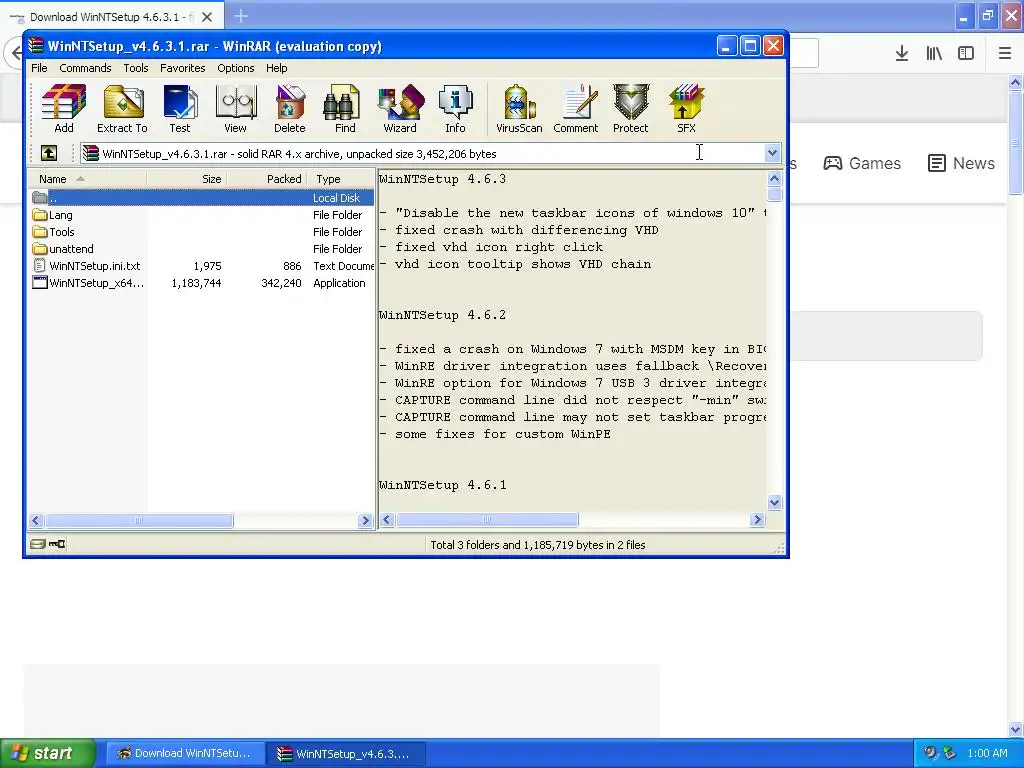Run the Test archive tool
Viewport: 1024px width, 768px height.
[x=180, y=108]
